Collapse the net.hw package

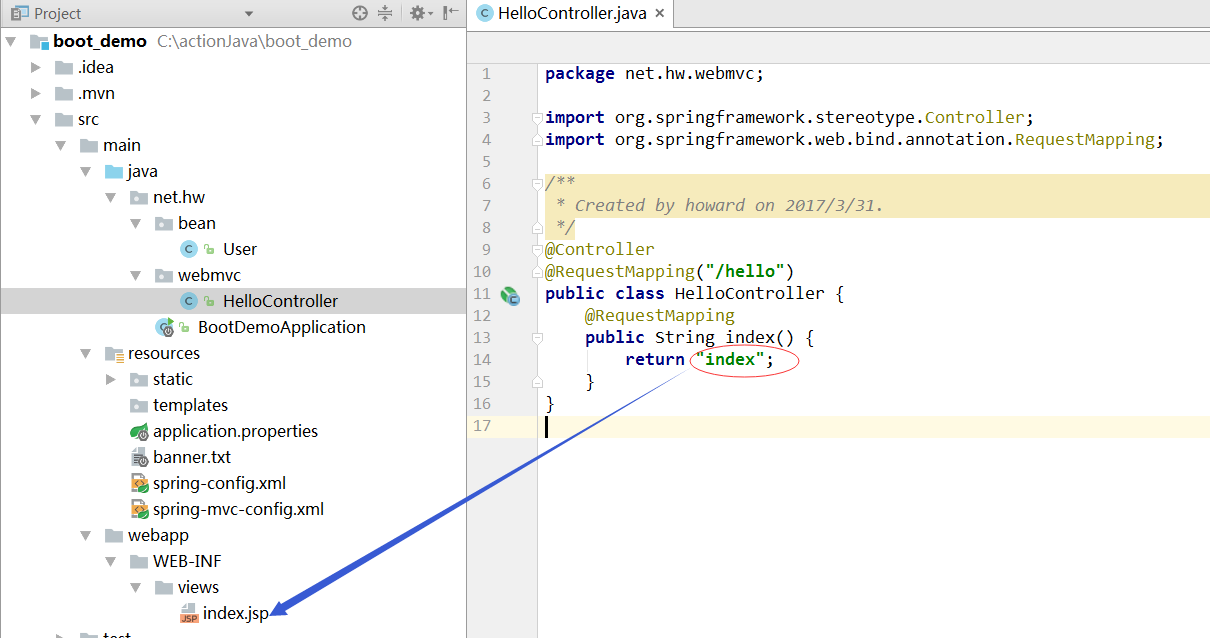click(111, 197)
